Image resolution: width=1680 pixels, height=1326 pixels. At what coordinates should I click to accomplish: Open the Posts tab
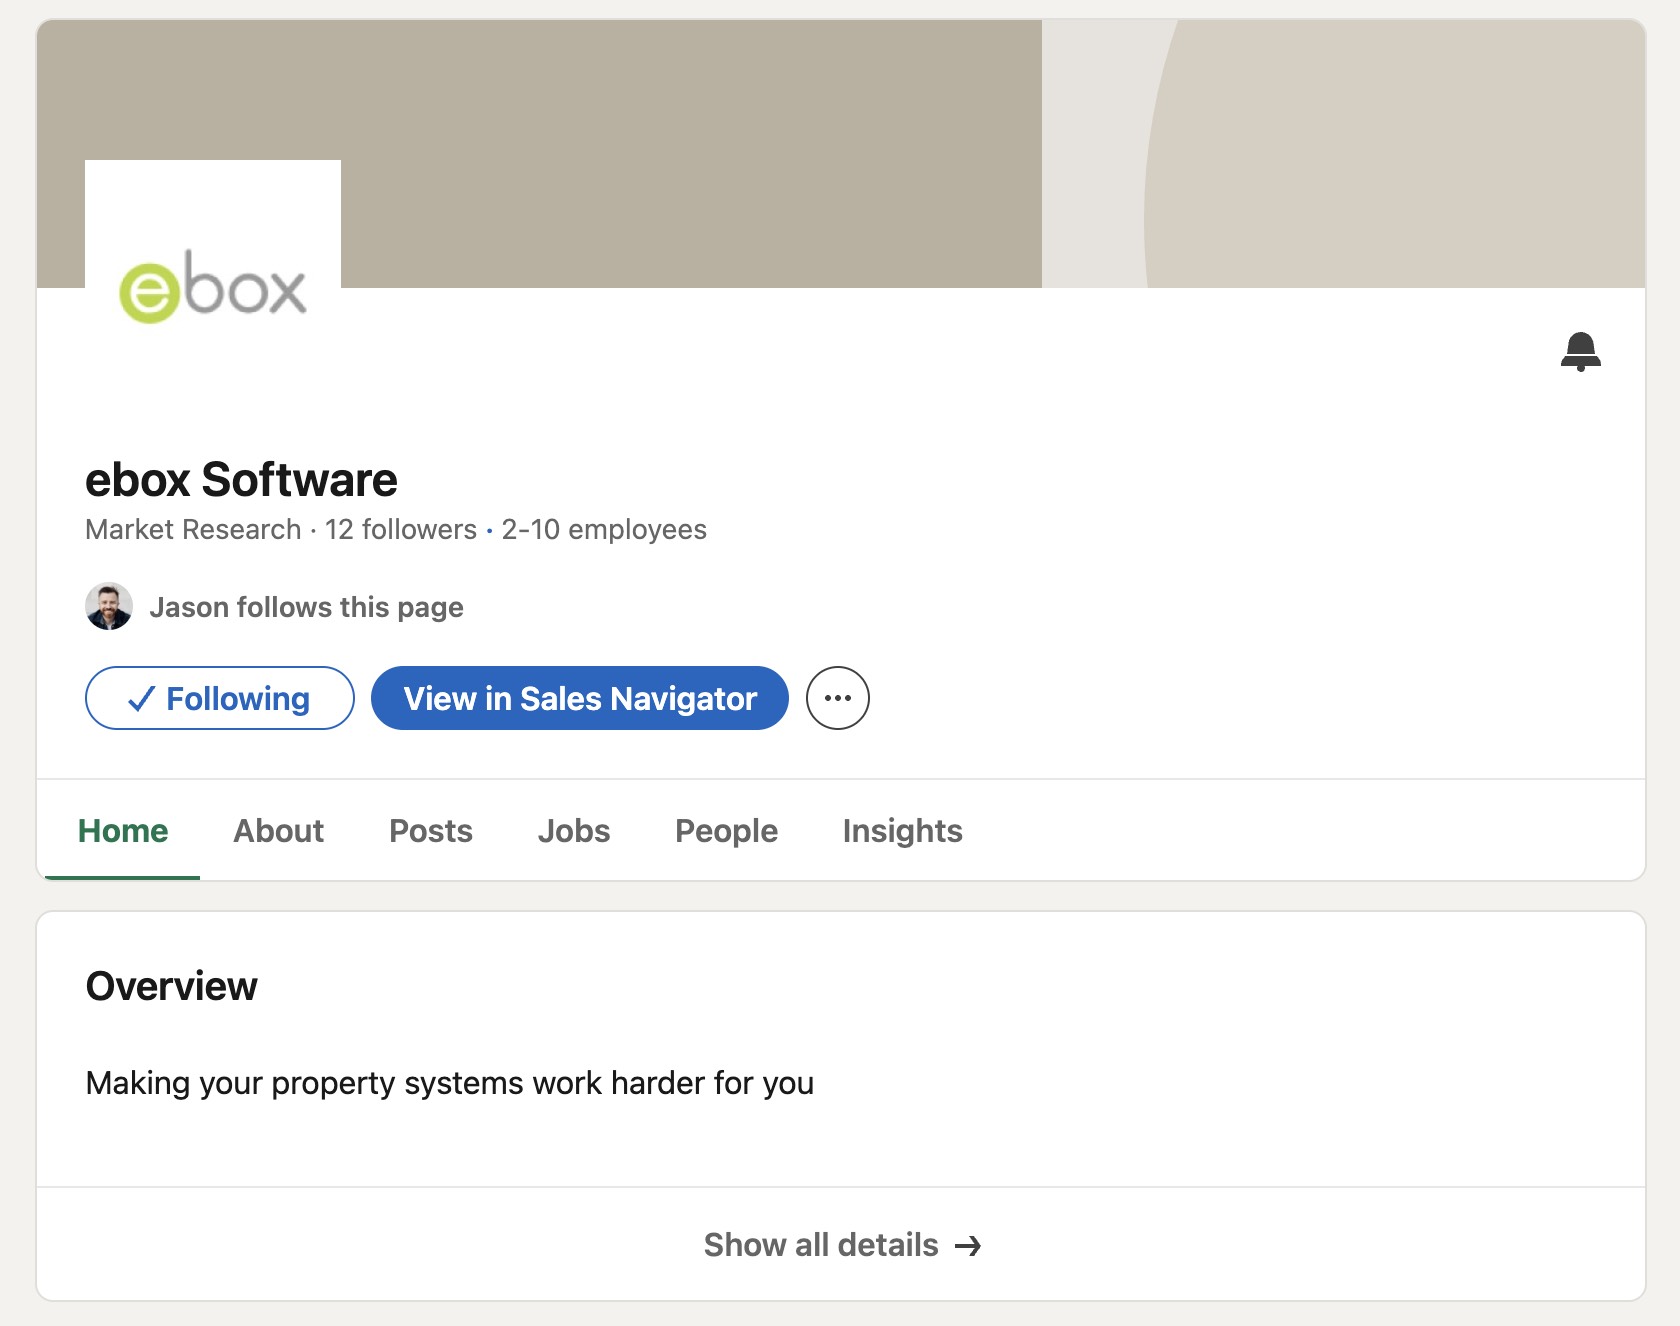pyautogui.click(x=430, y=830)
